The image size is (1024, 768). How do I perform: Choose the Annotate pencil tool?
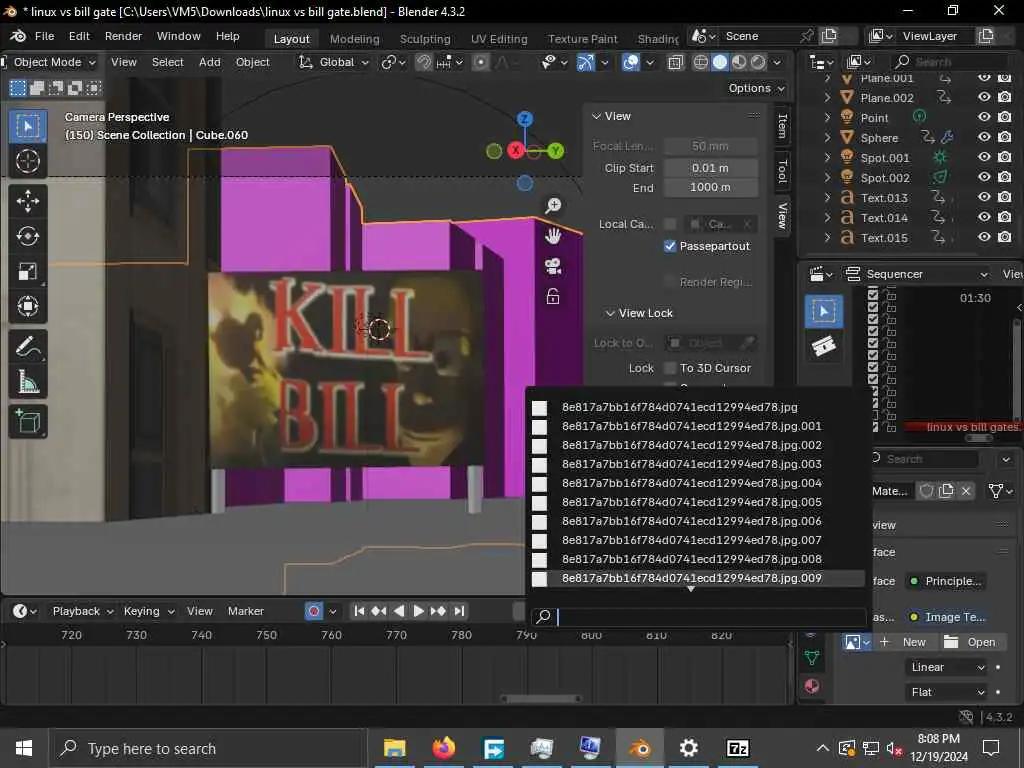27,347
